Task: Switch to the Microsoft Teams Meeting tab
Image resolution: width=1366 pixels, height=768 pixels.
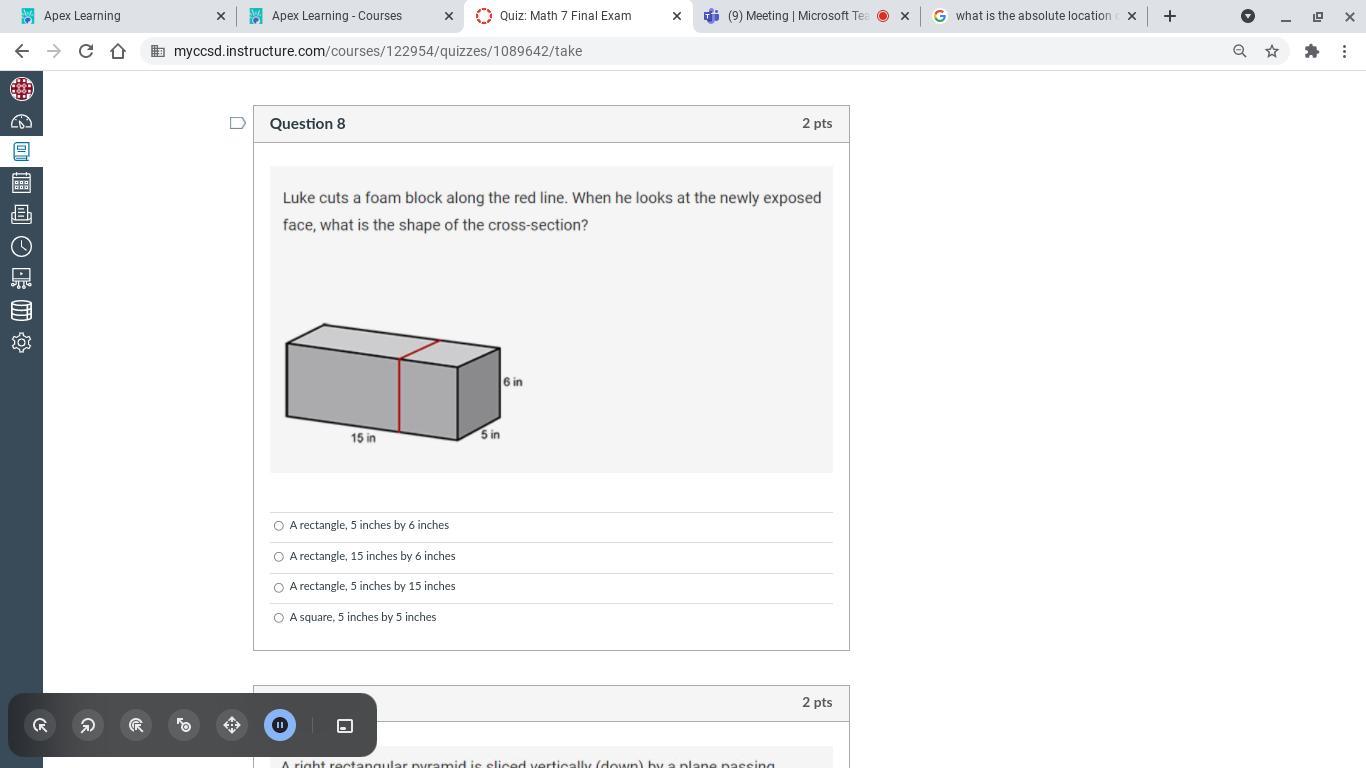Action: click(x=807, y=16)
